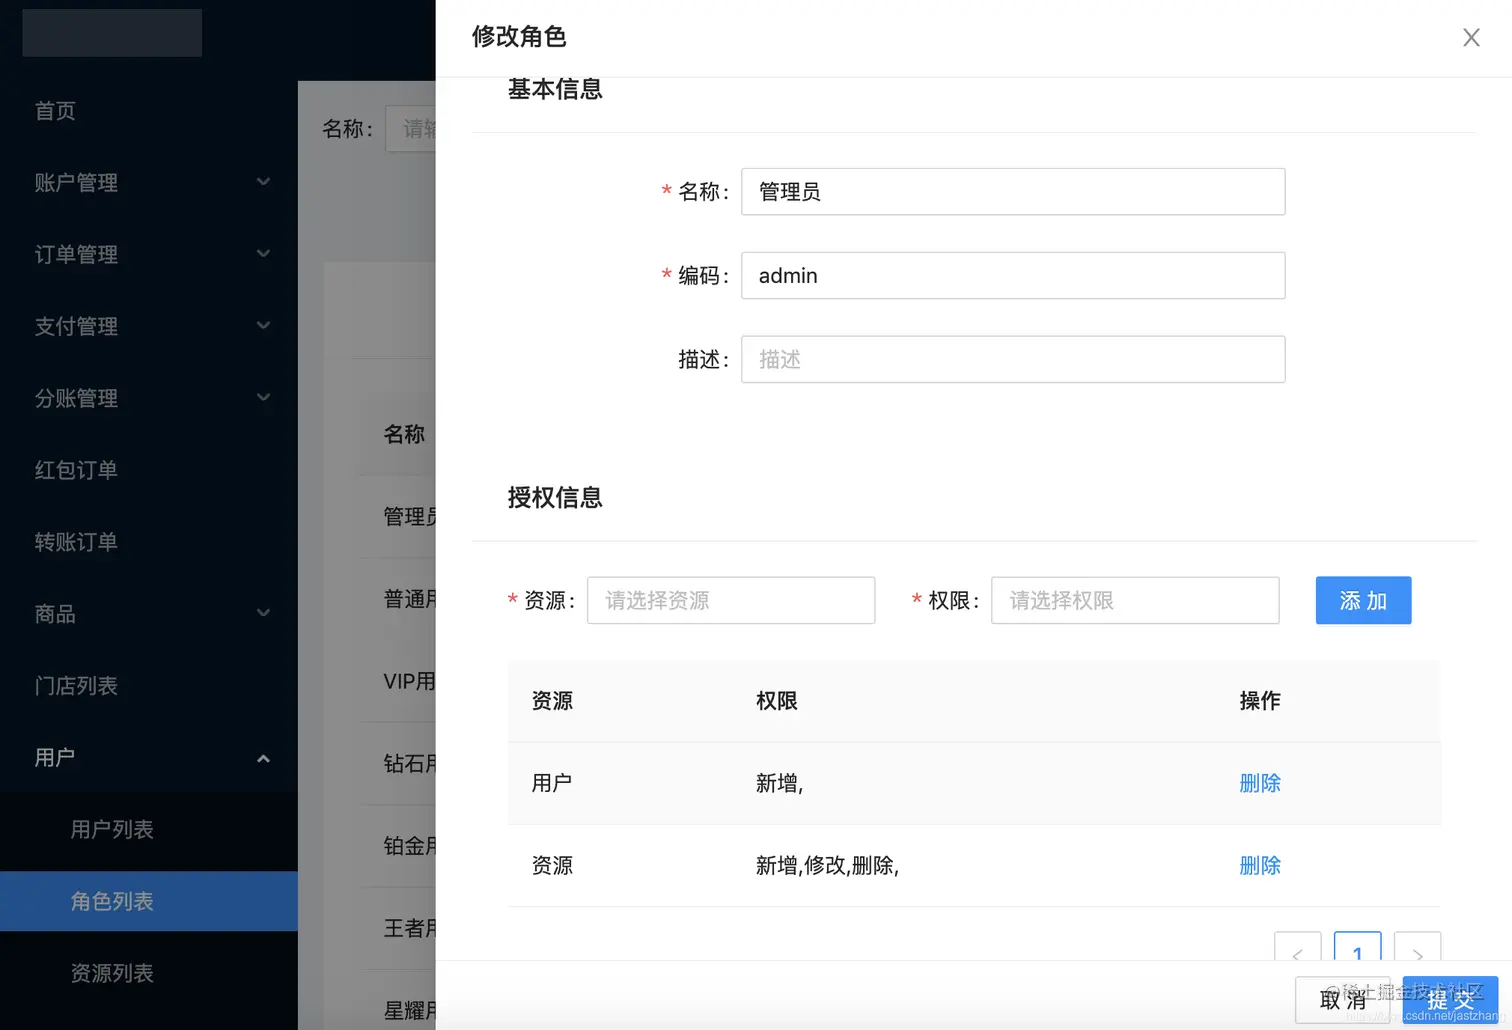Open the 权限 selection dropdown
Image resolution: width=1512 pixels, height=1030 pixels.
pos(1134,600)
